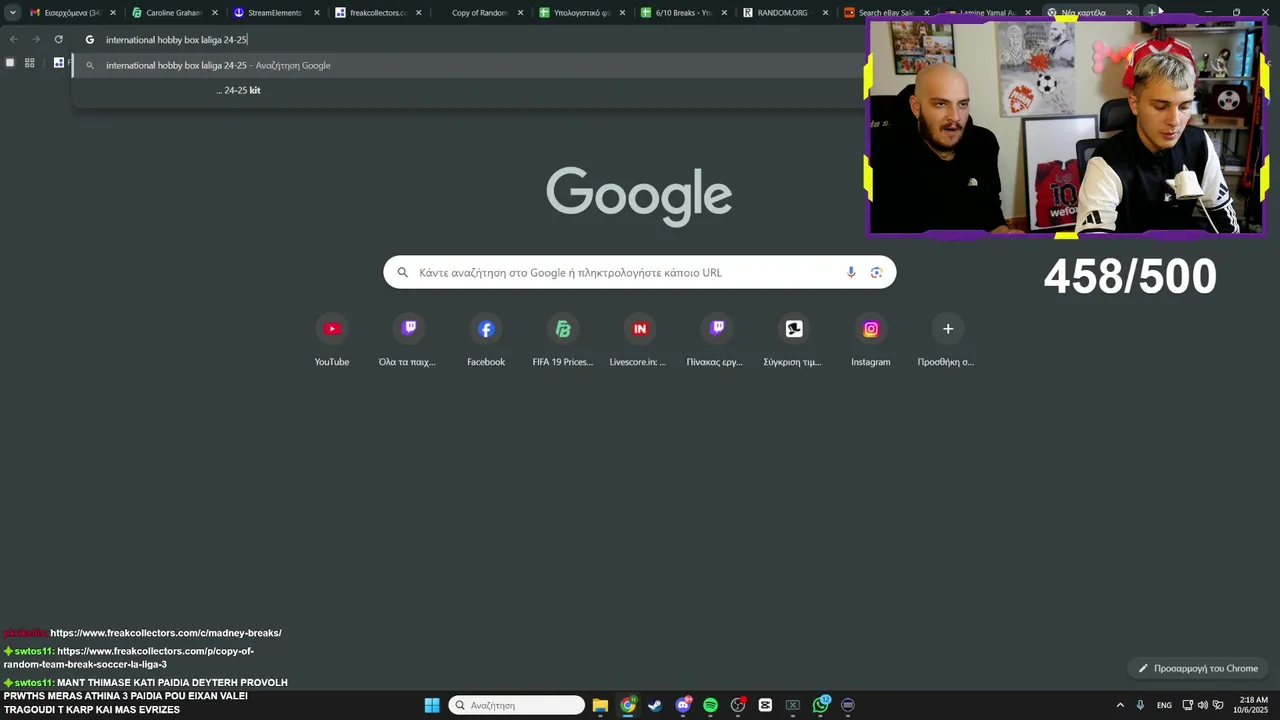The width and height of the screenshot is (1280, 720).
Task: Click the Windows taskbar search box
Action: pos(516,705)
